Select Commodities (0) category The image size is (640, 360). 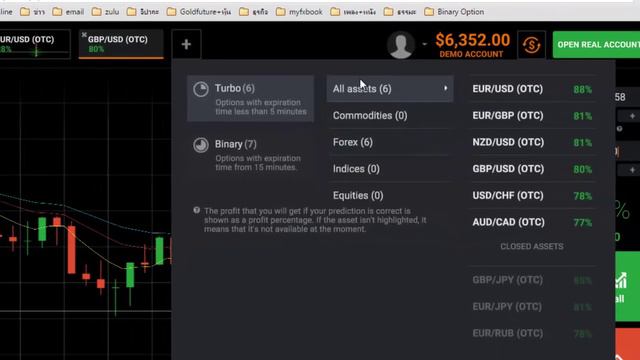(390, 116)
